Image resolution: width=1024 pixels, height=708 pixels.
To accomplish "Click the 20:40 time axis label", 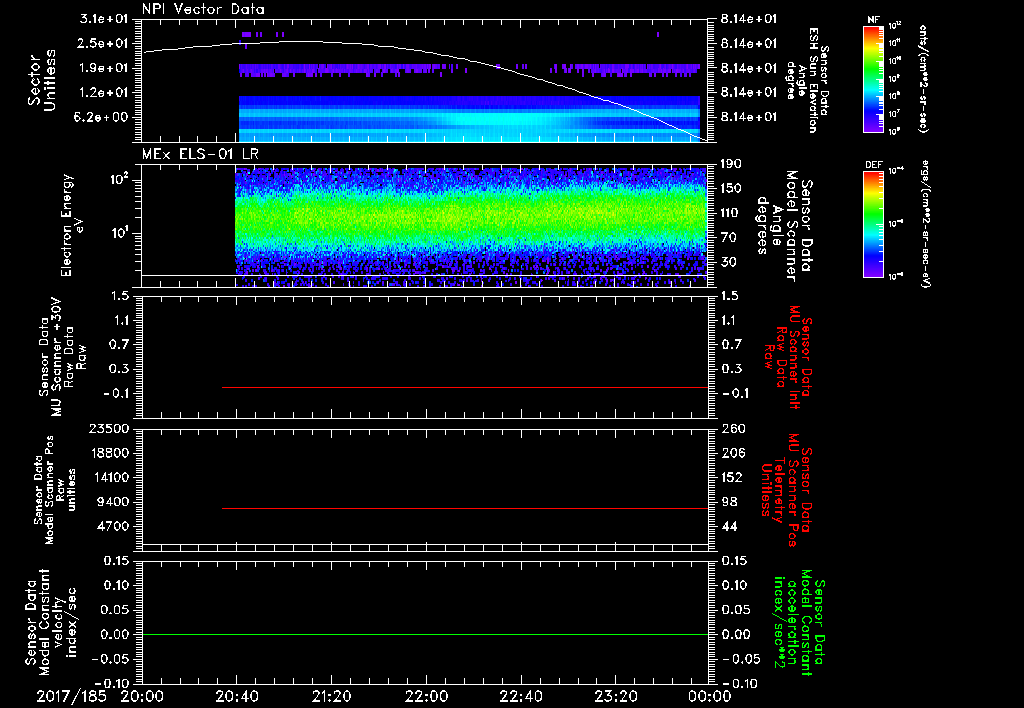I will [x=237, y=696].
